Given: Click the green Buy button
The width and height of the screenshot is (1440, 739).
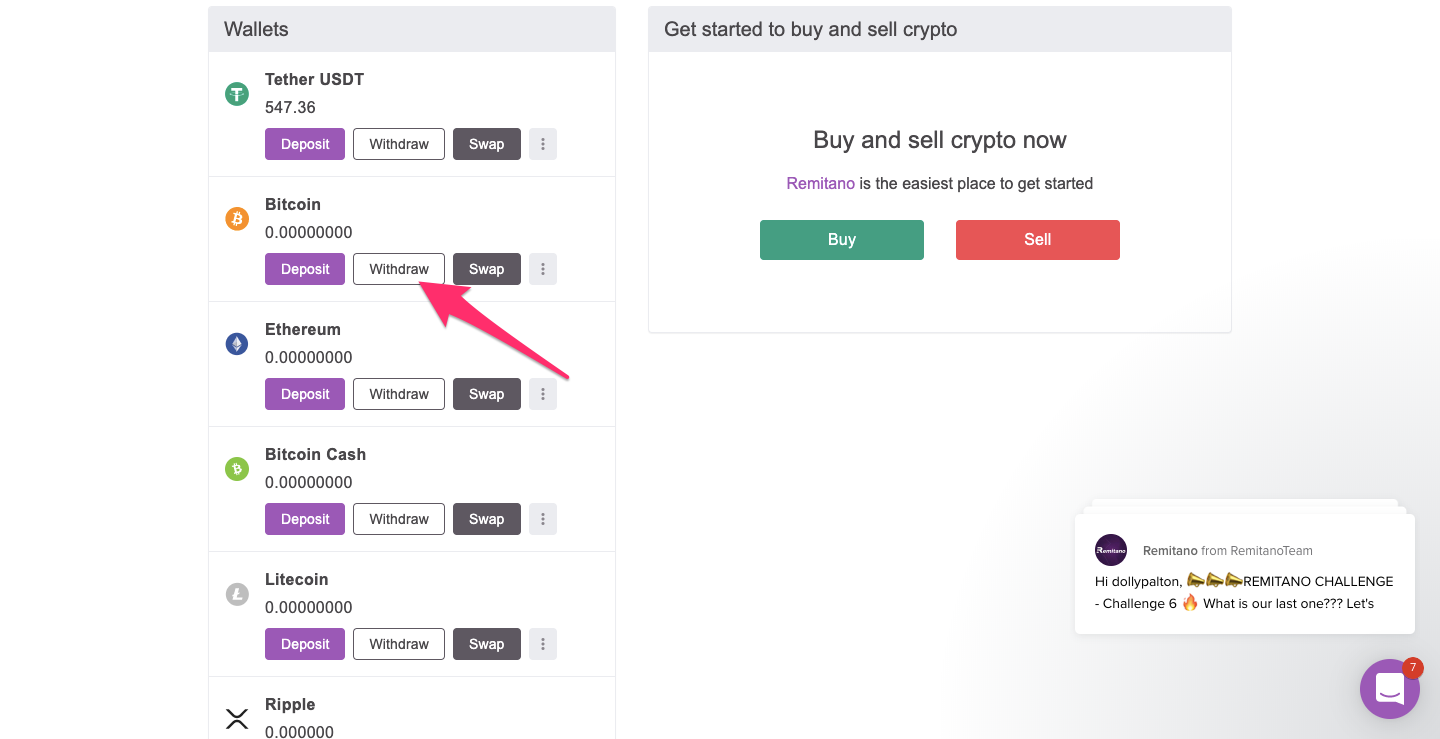Looking at the screenshot, I should point(842,240).
